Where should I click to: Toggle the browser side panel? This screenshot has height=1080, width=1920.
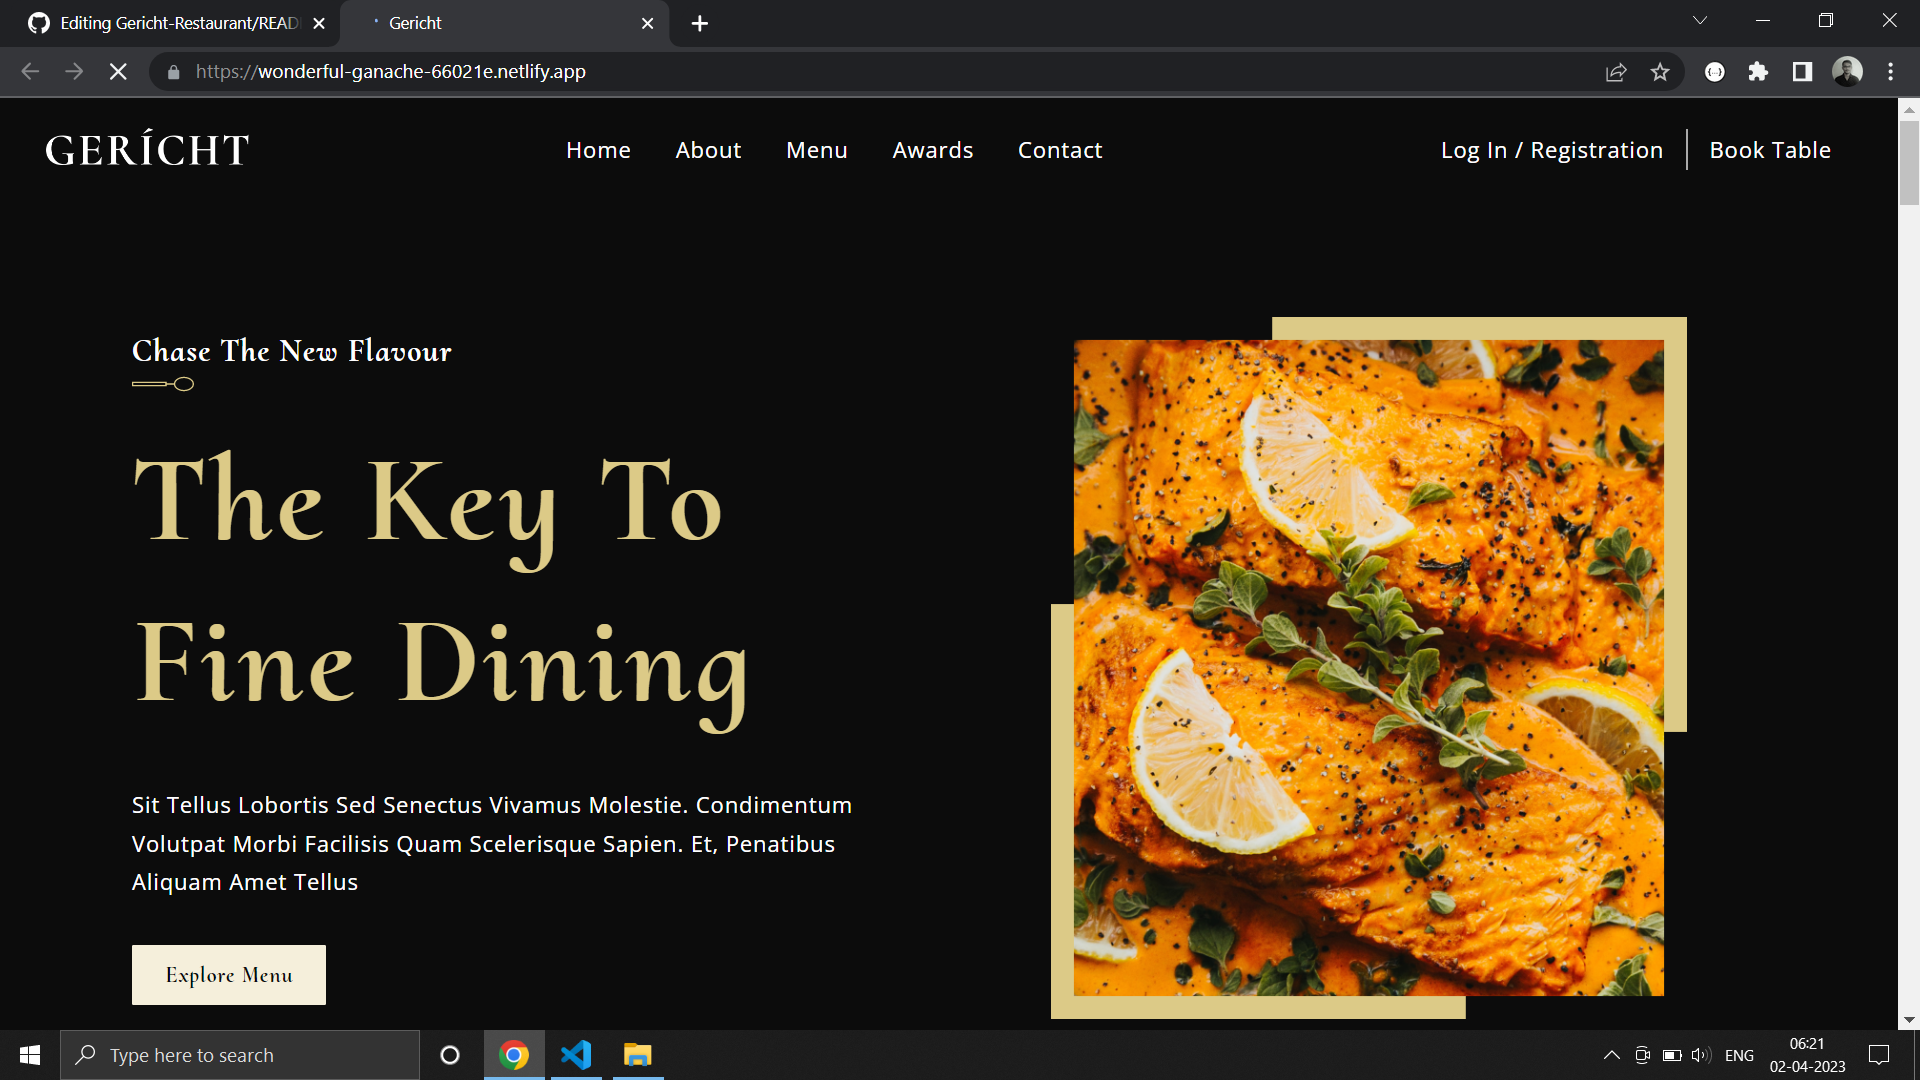[1802, 72]
